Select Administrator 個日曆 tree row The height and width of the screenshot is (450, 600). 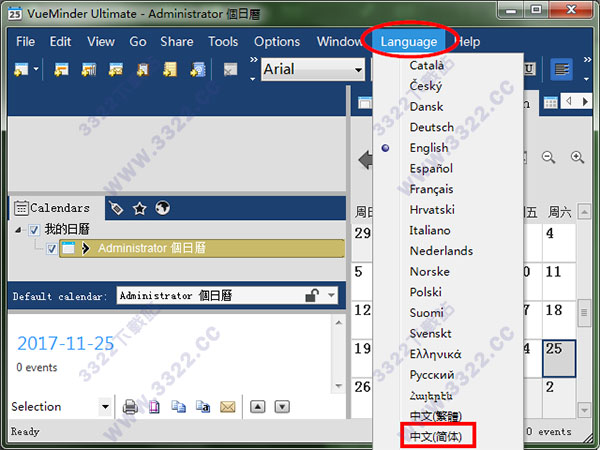(202, 248)
